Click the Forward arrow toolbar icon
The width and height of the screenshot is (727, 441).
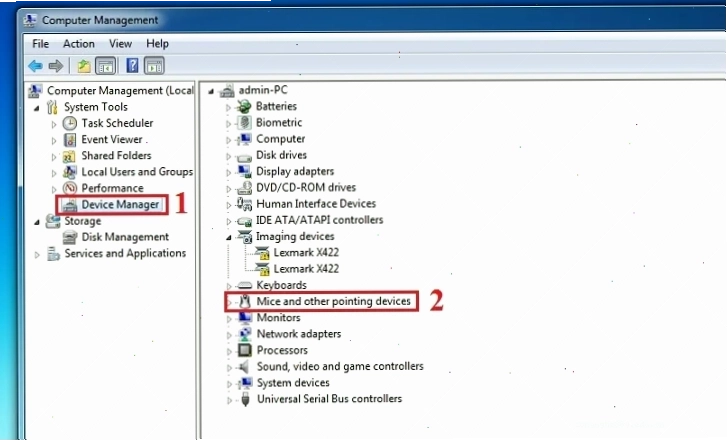[56, 66]
